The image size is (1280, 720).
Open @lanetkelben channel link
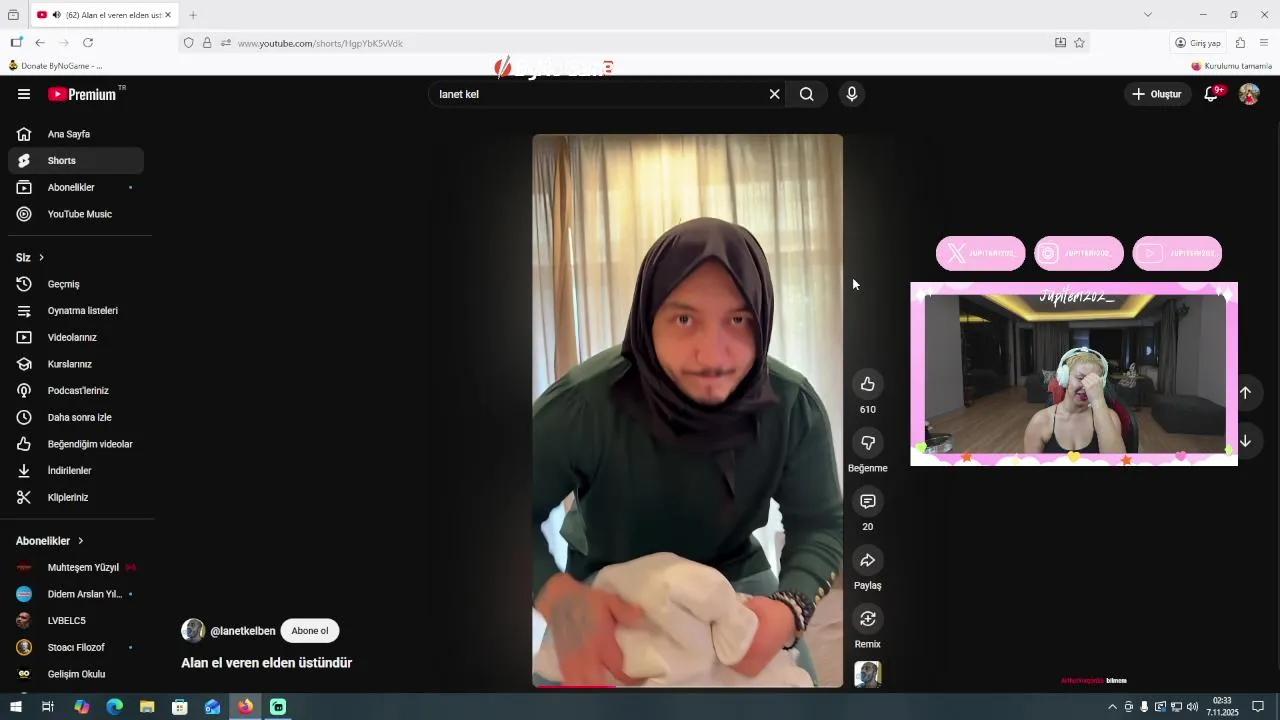click(243, 631)
